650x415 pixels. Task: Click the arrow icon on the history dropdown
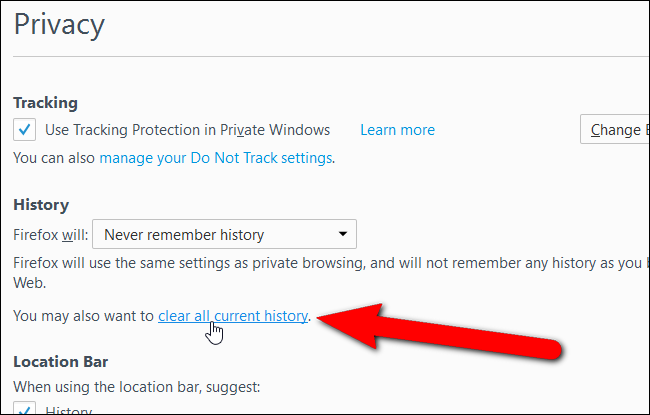[342, 234]
